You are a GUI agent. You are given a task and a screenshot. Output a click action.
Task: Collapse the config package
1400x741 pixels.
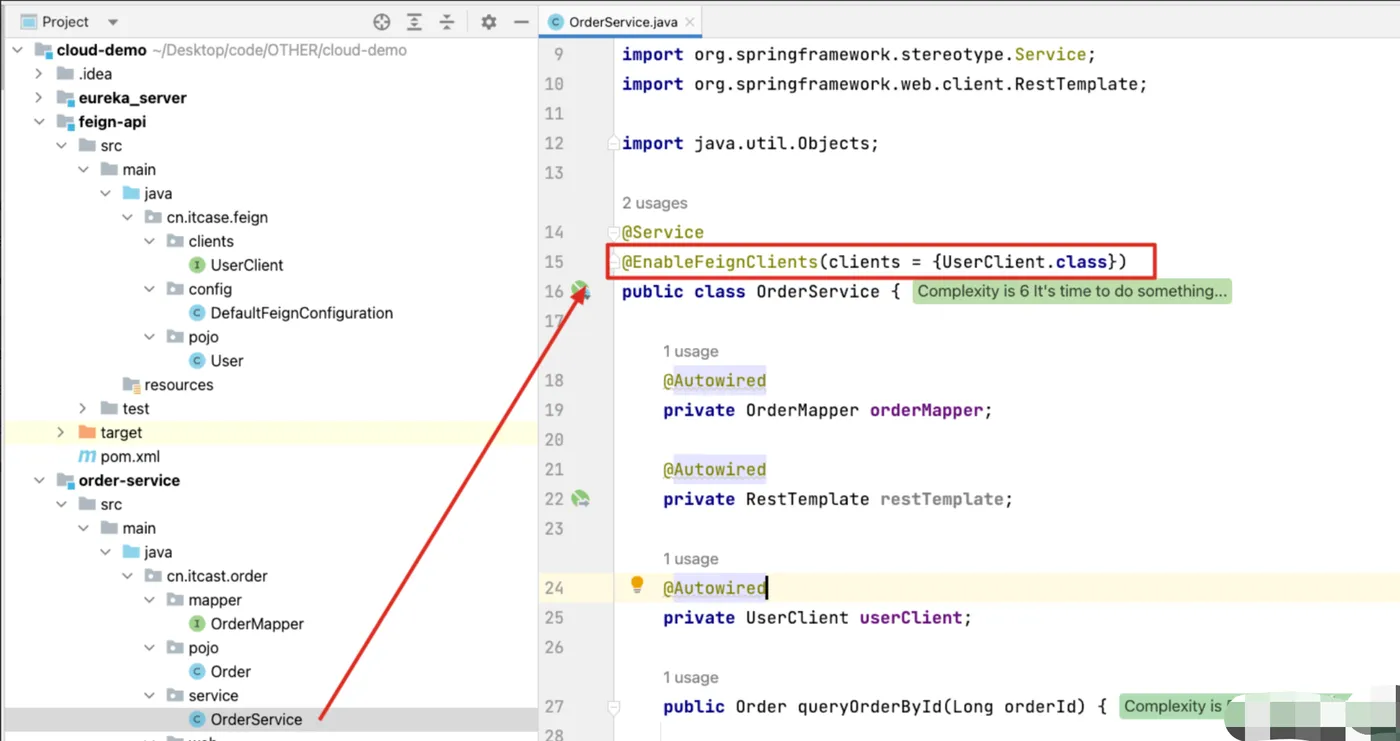tap(149, 289)
